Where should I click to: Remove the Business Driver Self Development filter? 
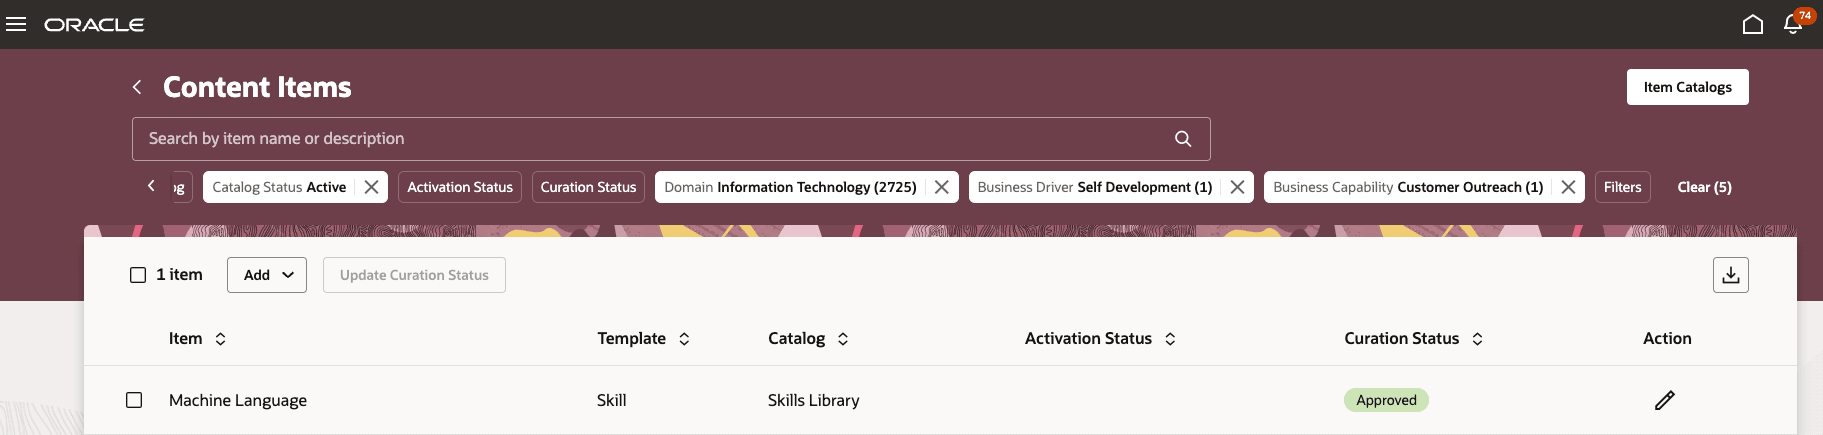pos(1237,187)
